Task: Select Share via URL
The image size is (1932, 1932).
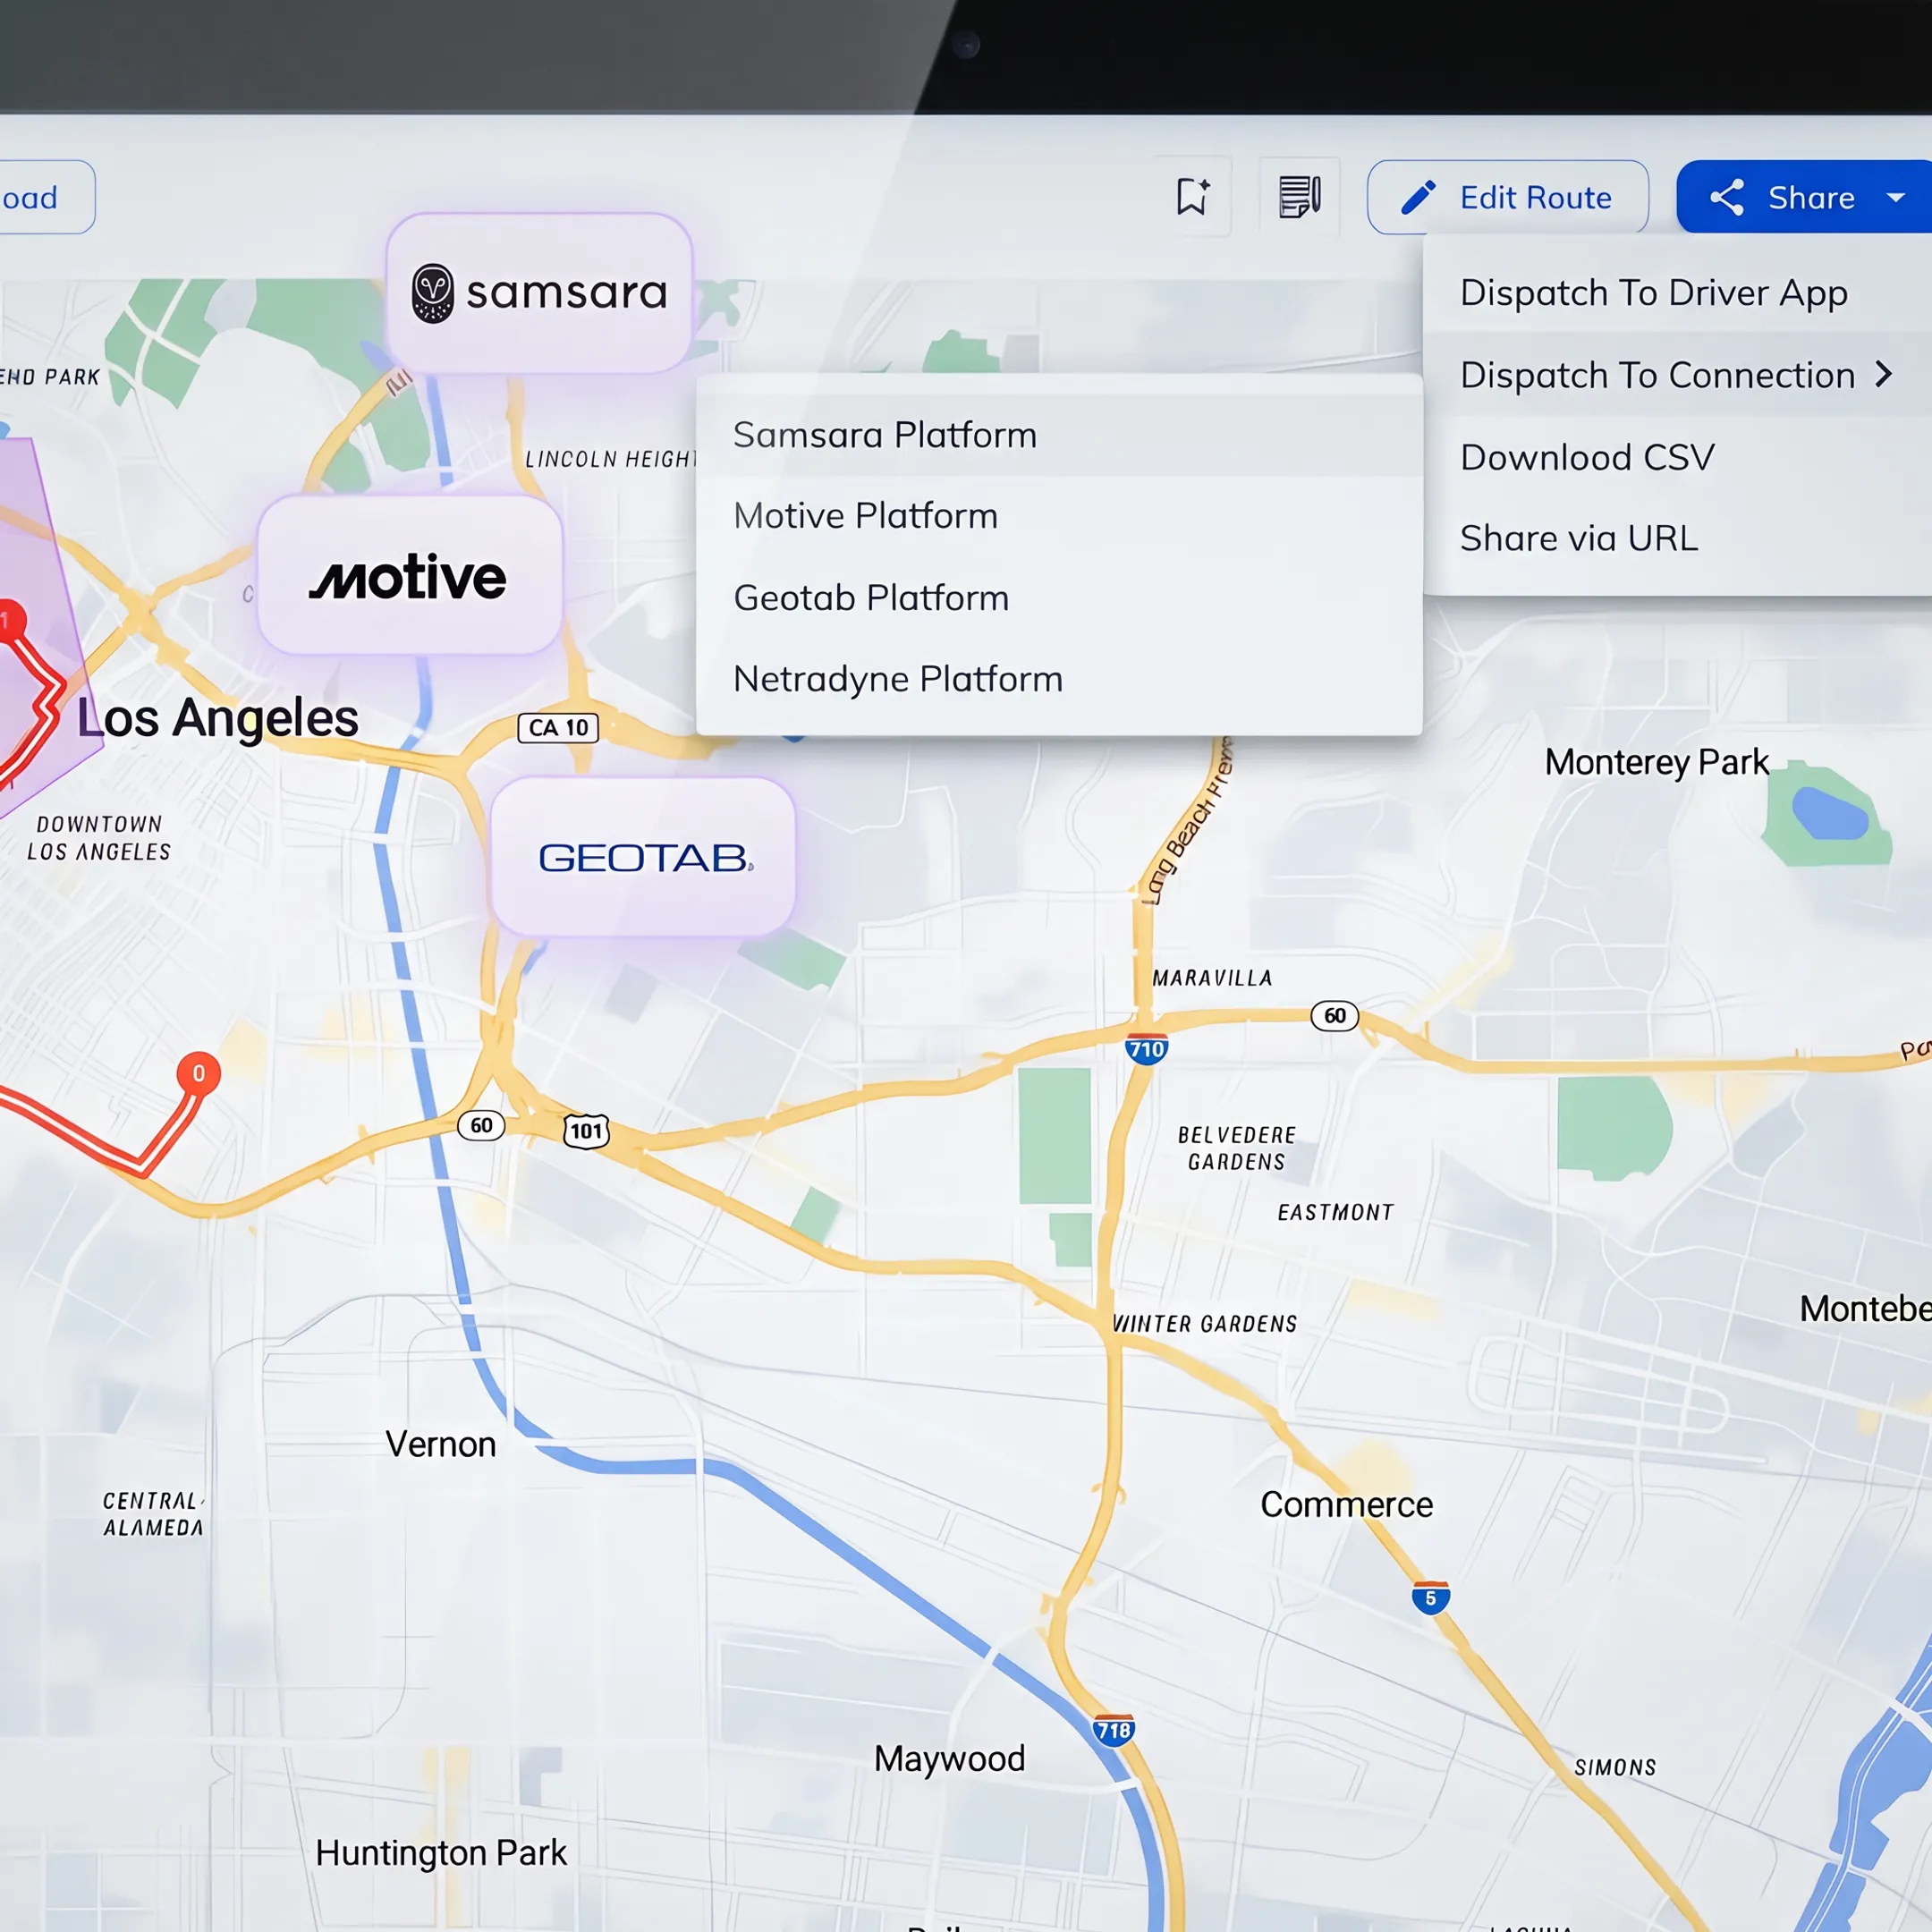Action: pyautogui.click(x=1677, y=538)
